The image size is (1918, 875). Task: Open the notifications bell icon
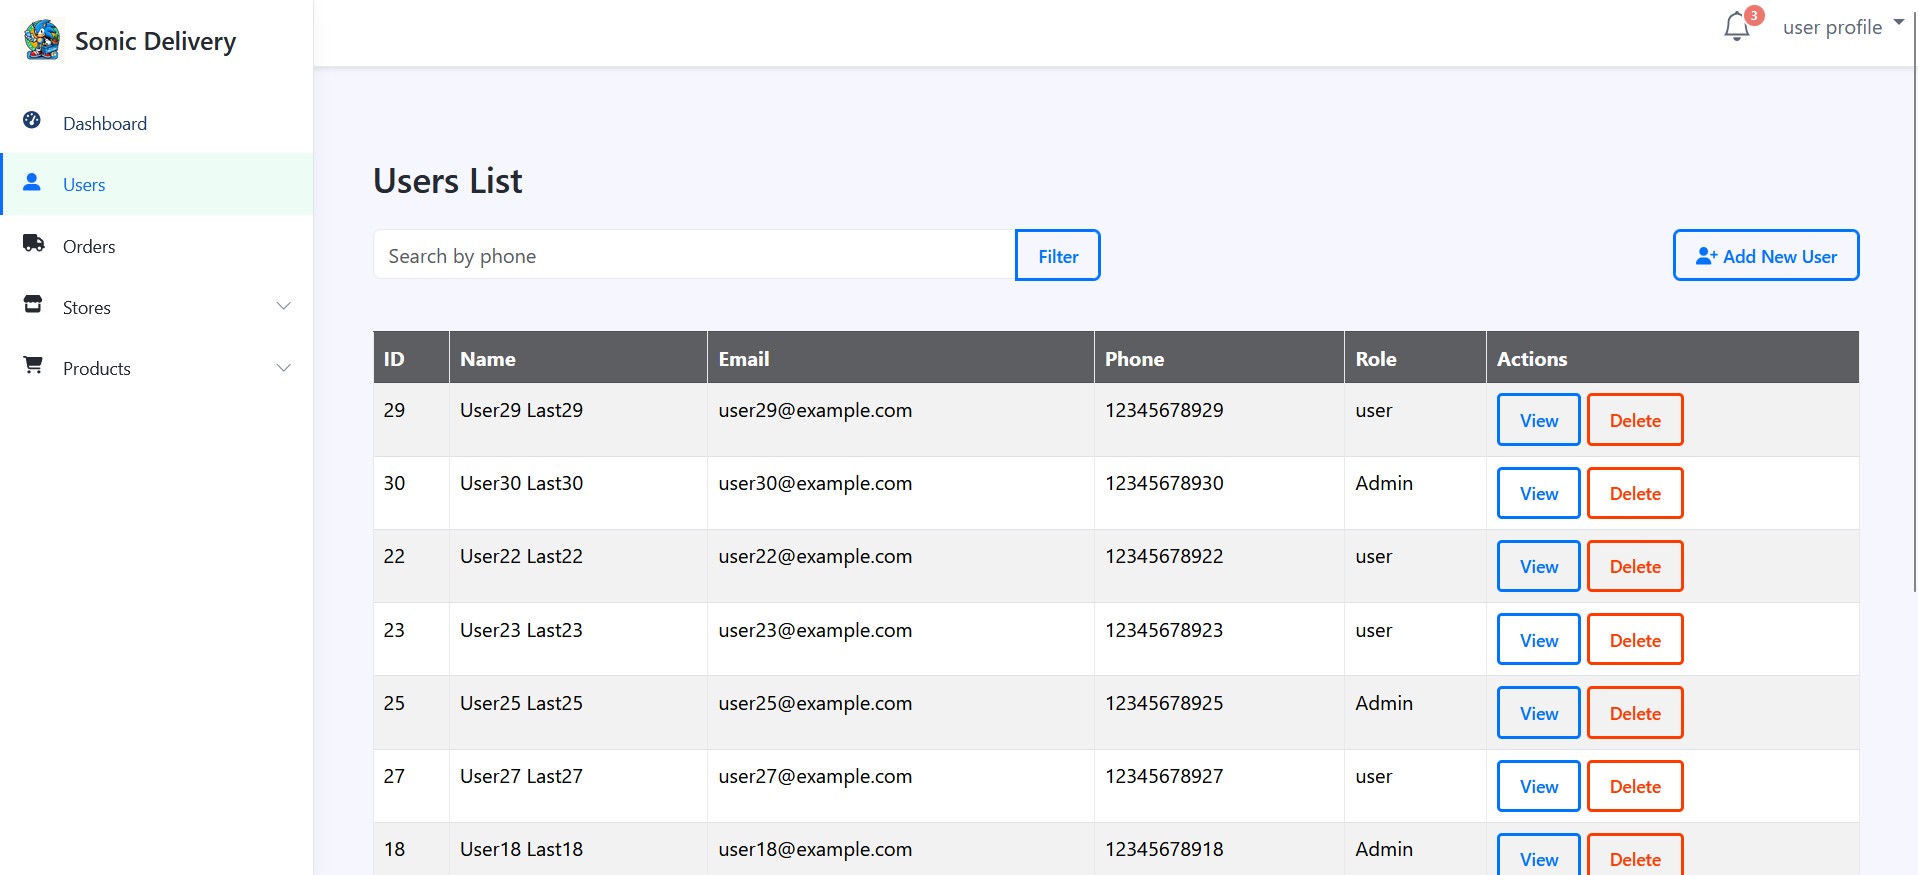(x=1737, y=27)
